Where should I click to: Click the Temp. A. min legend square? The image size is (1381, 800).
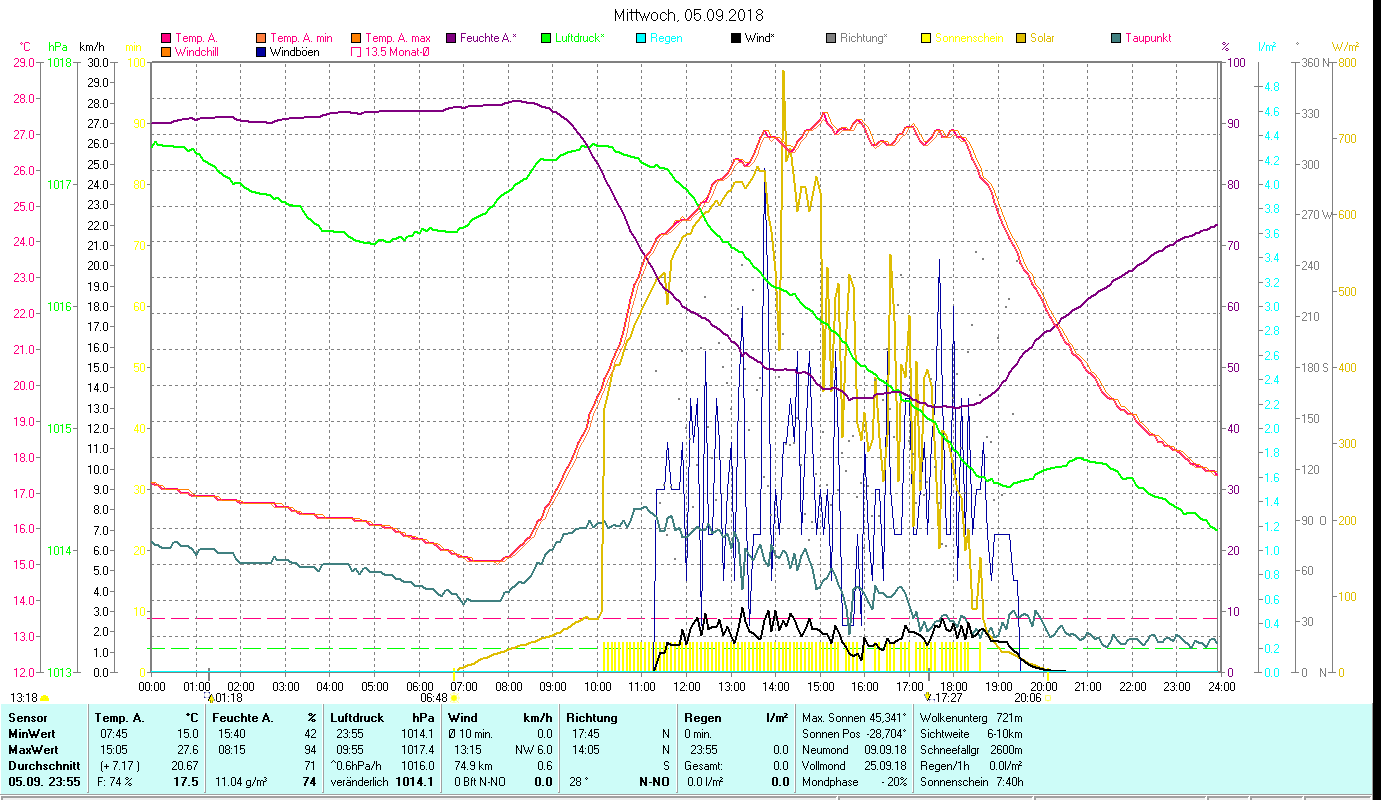pos(262,38)
